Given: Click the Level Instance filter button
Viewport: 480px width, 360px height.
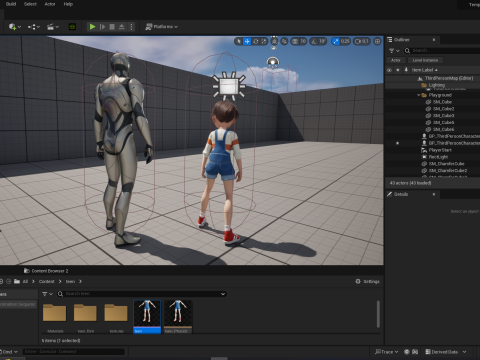Looking at the screenshot, I should pos(425,60).
